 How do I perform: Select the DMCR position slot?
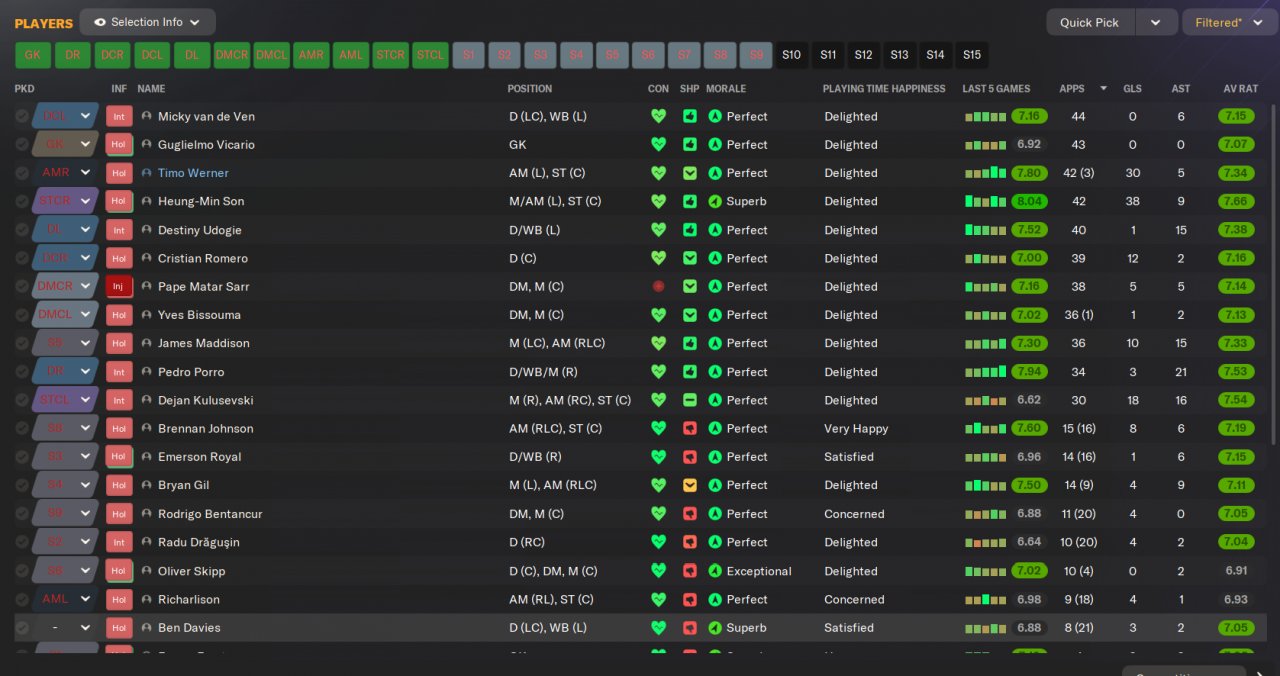pos(232,55)
